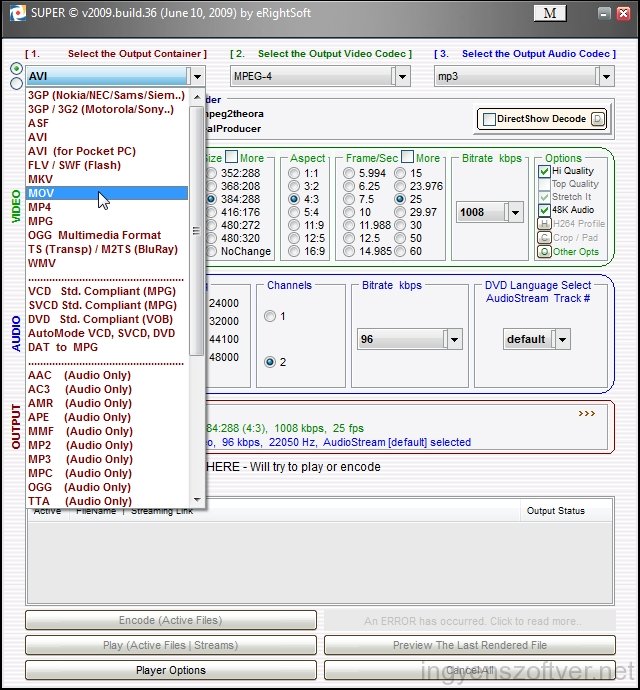Click the >>> arrows in Output panel
Screen dimensions: 640x690
586,414
